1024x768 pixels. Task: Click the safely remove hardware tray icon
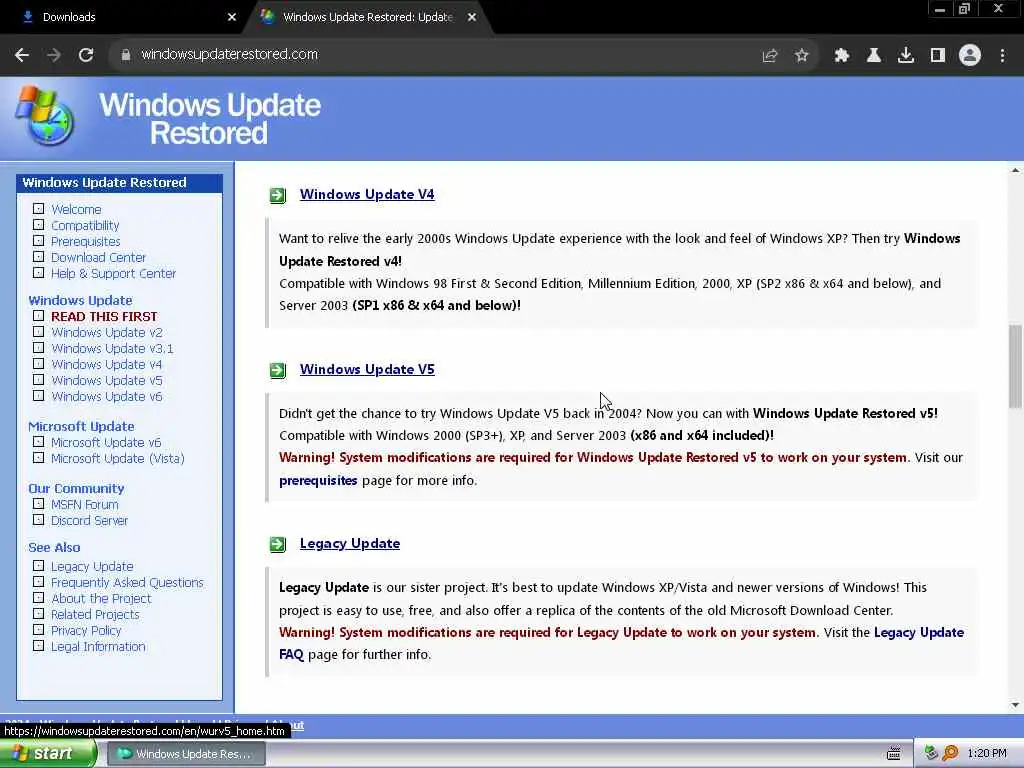coord(932,753)
